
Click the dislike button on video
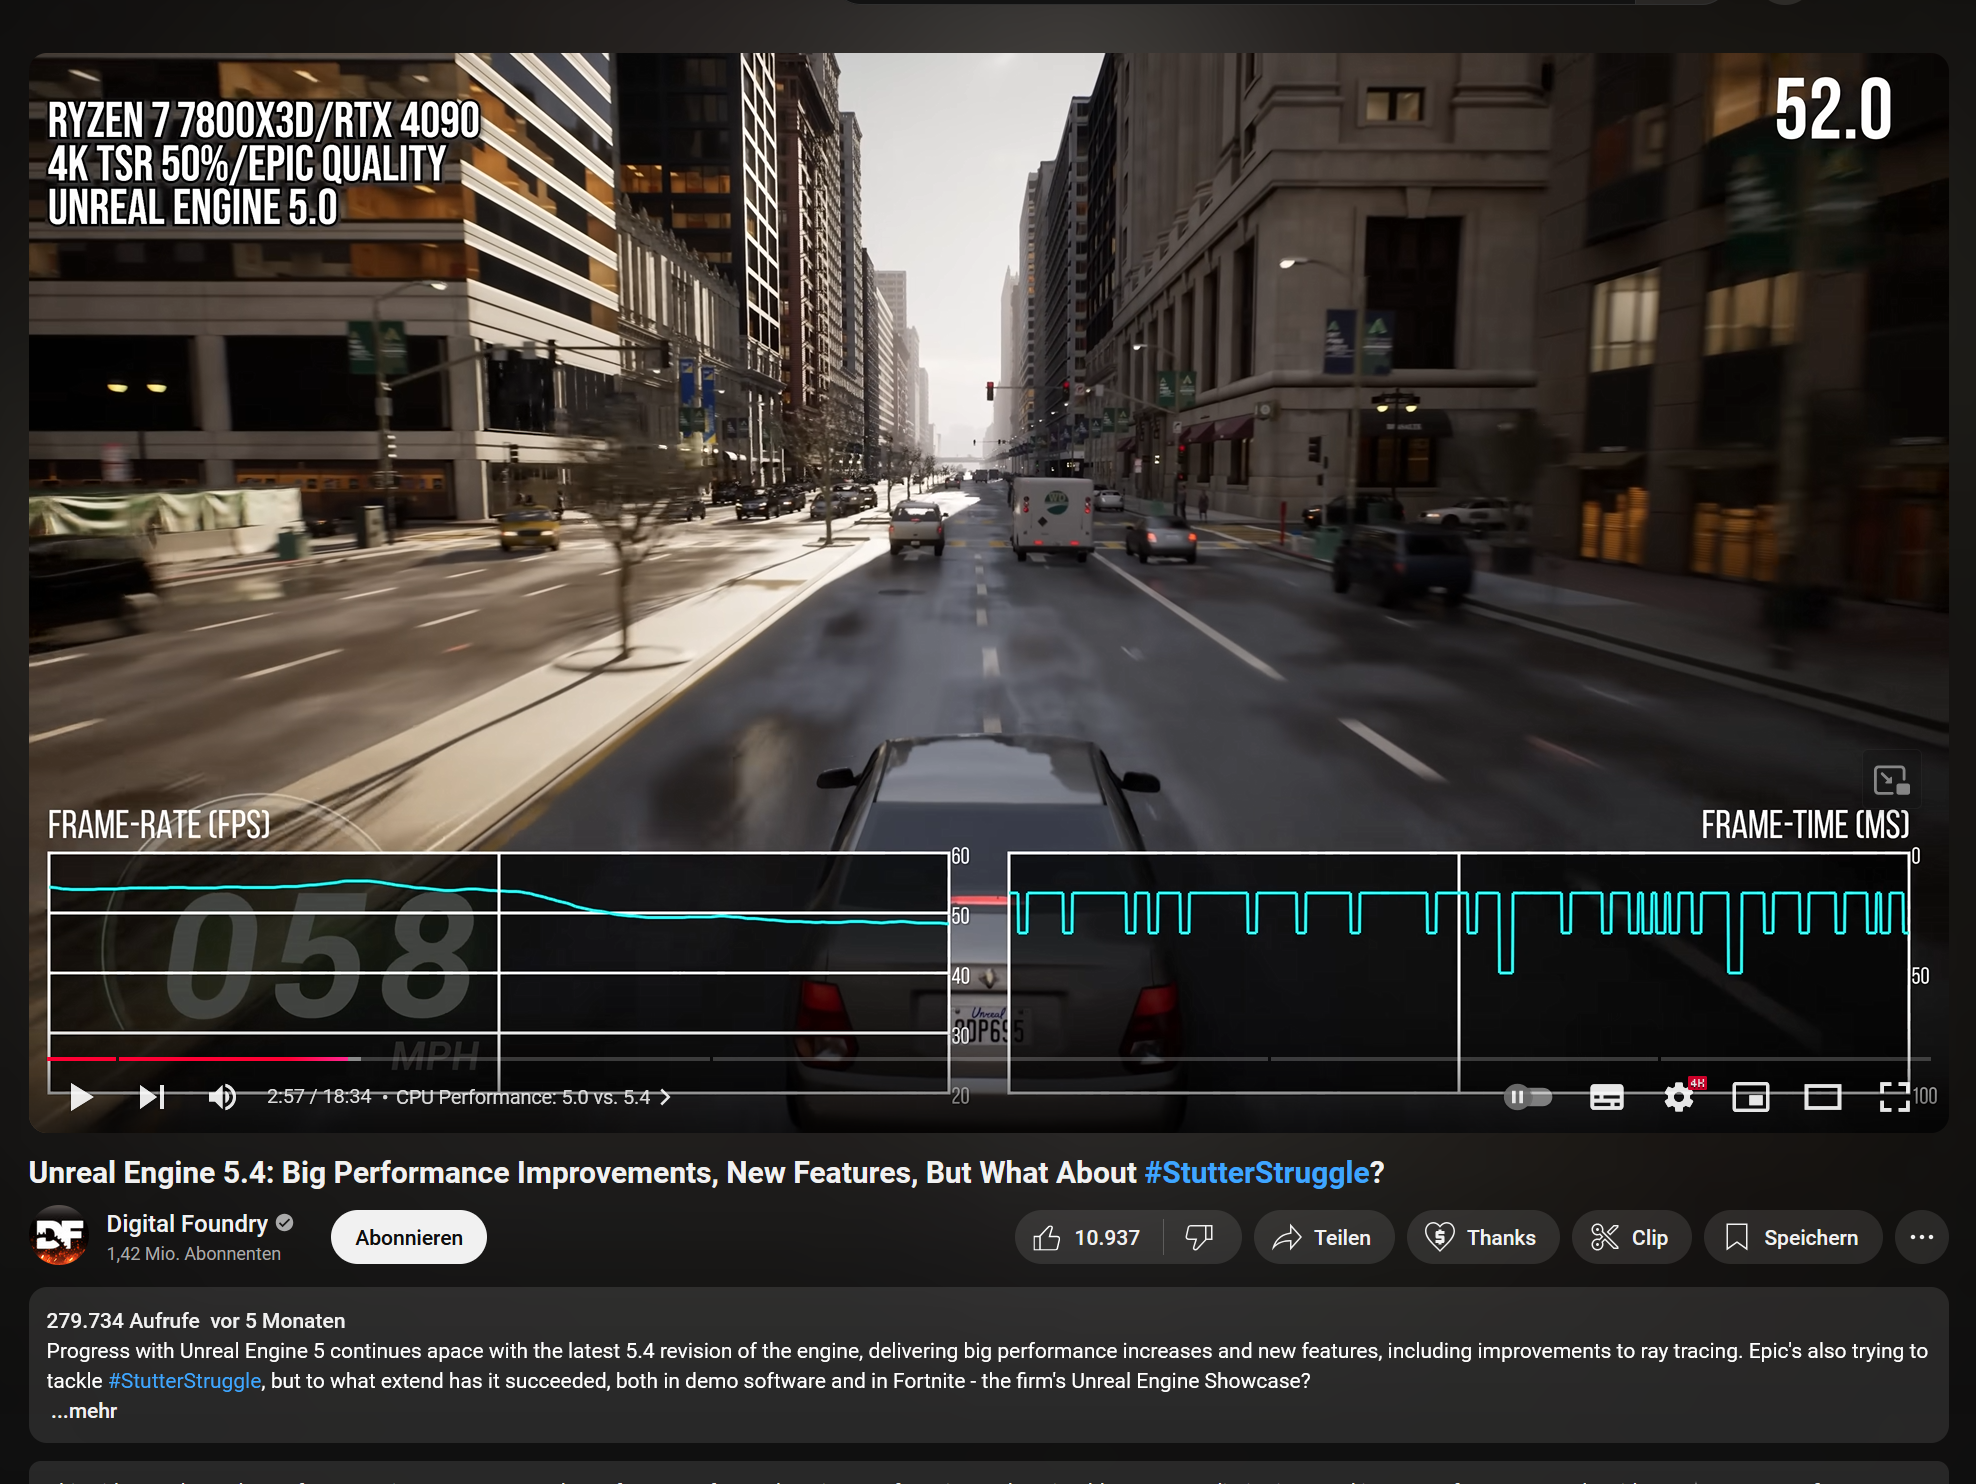point(1200,1236)
